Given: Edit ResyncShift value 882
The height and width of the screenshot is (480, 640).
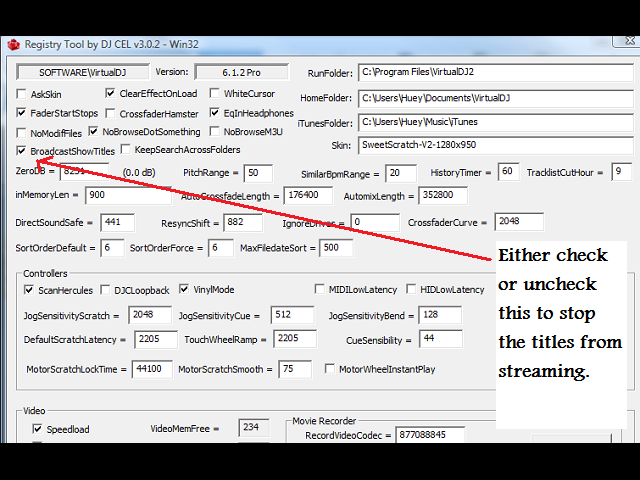Looking at the screenshot, I should coord(243,222).
